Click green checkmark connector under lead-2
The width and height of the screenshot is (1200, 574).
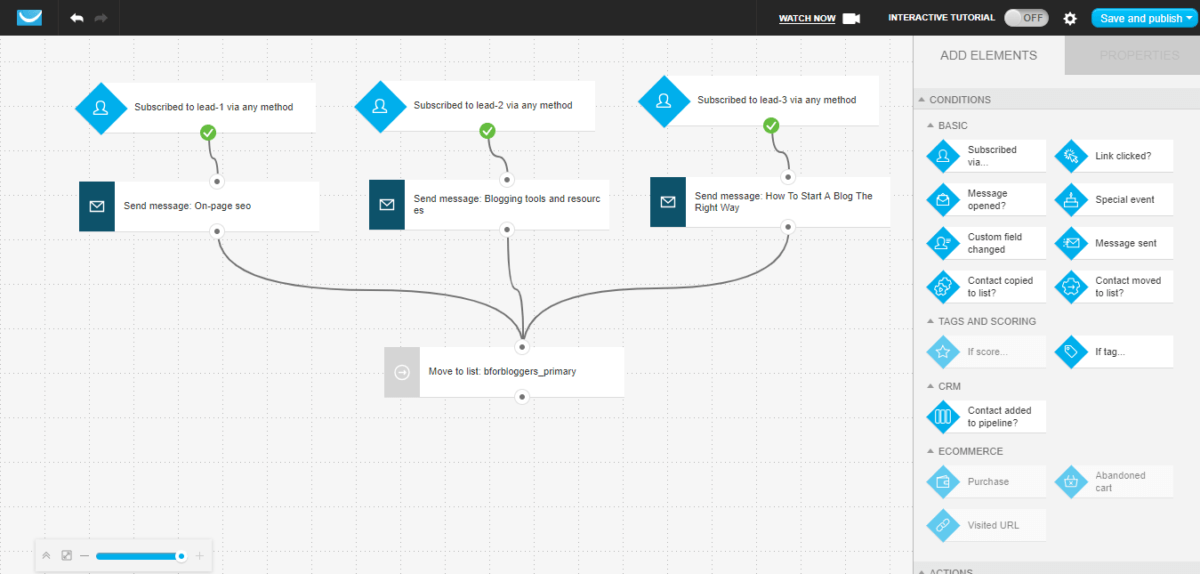(487, 131)
